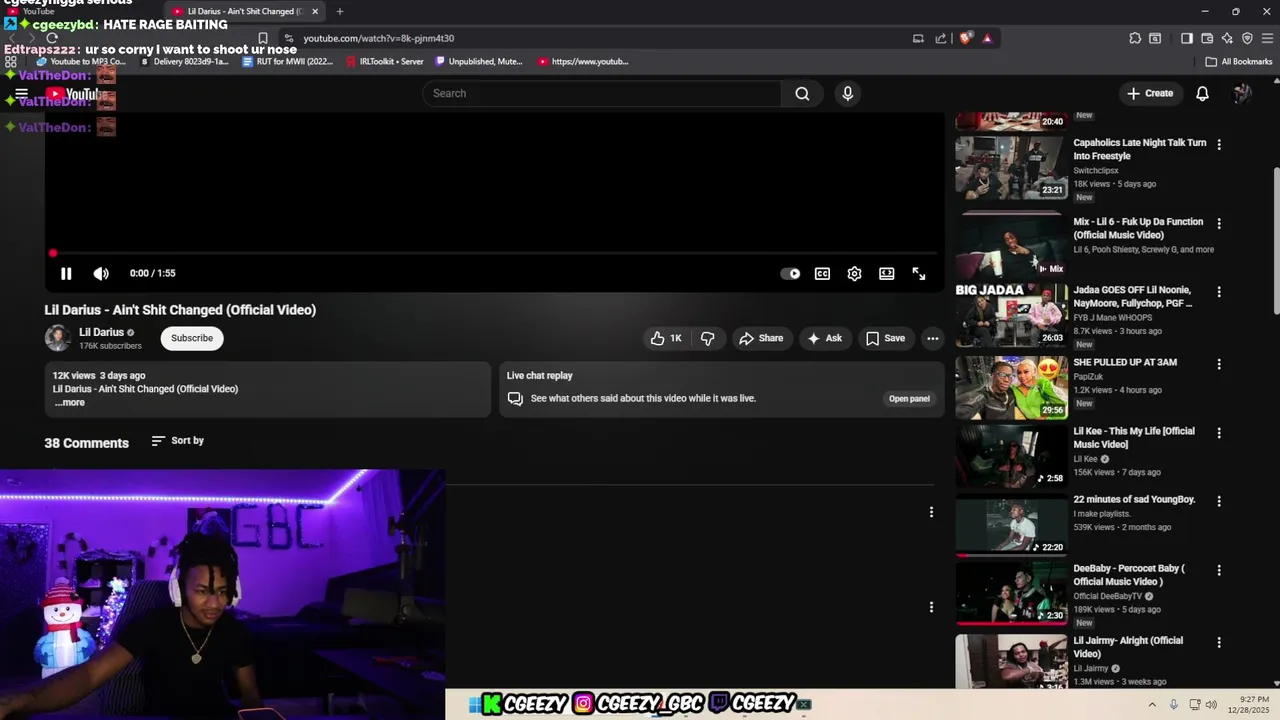Switch player to theater mode
The height and width of the screenshot is (720, 1280).
point(886,274)
